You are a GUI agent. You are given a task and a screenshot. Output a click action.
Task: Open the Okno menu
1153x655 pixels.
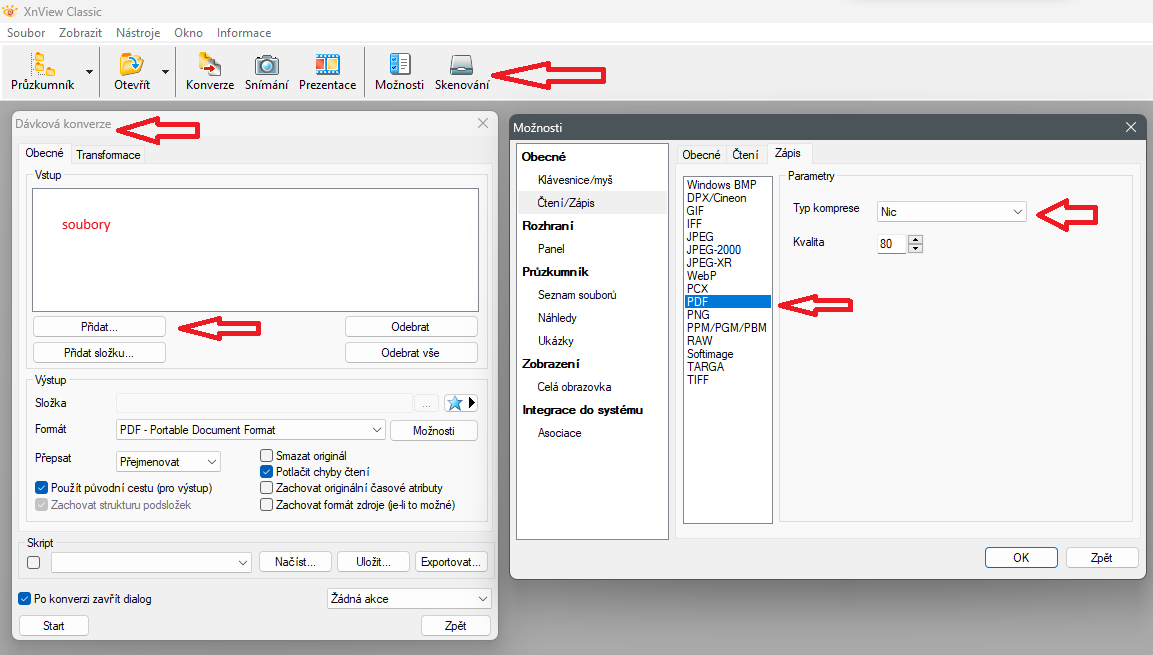188,33
